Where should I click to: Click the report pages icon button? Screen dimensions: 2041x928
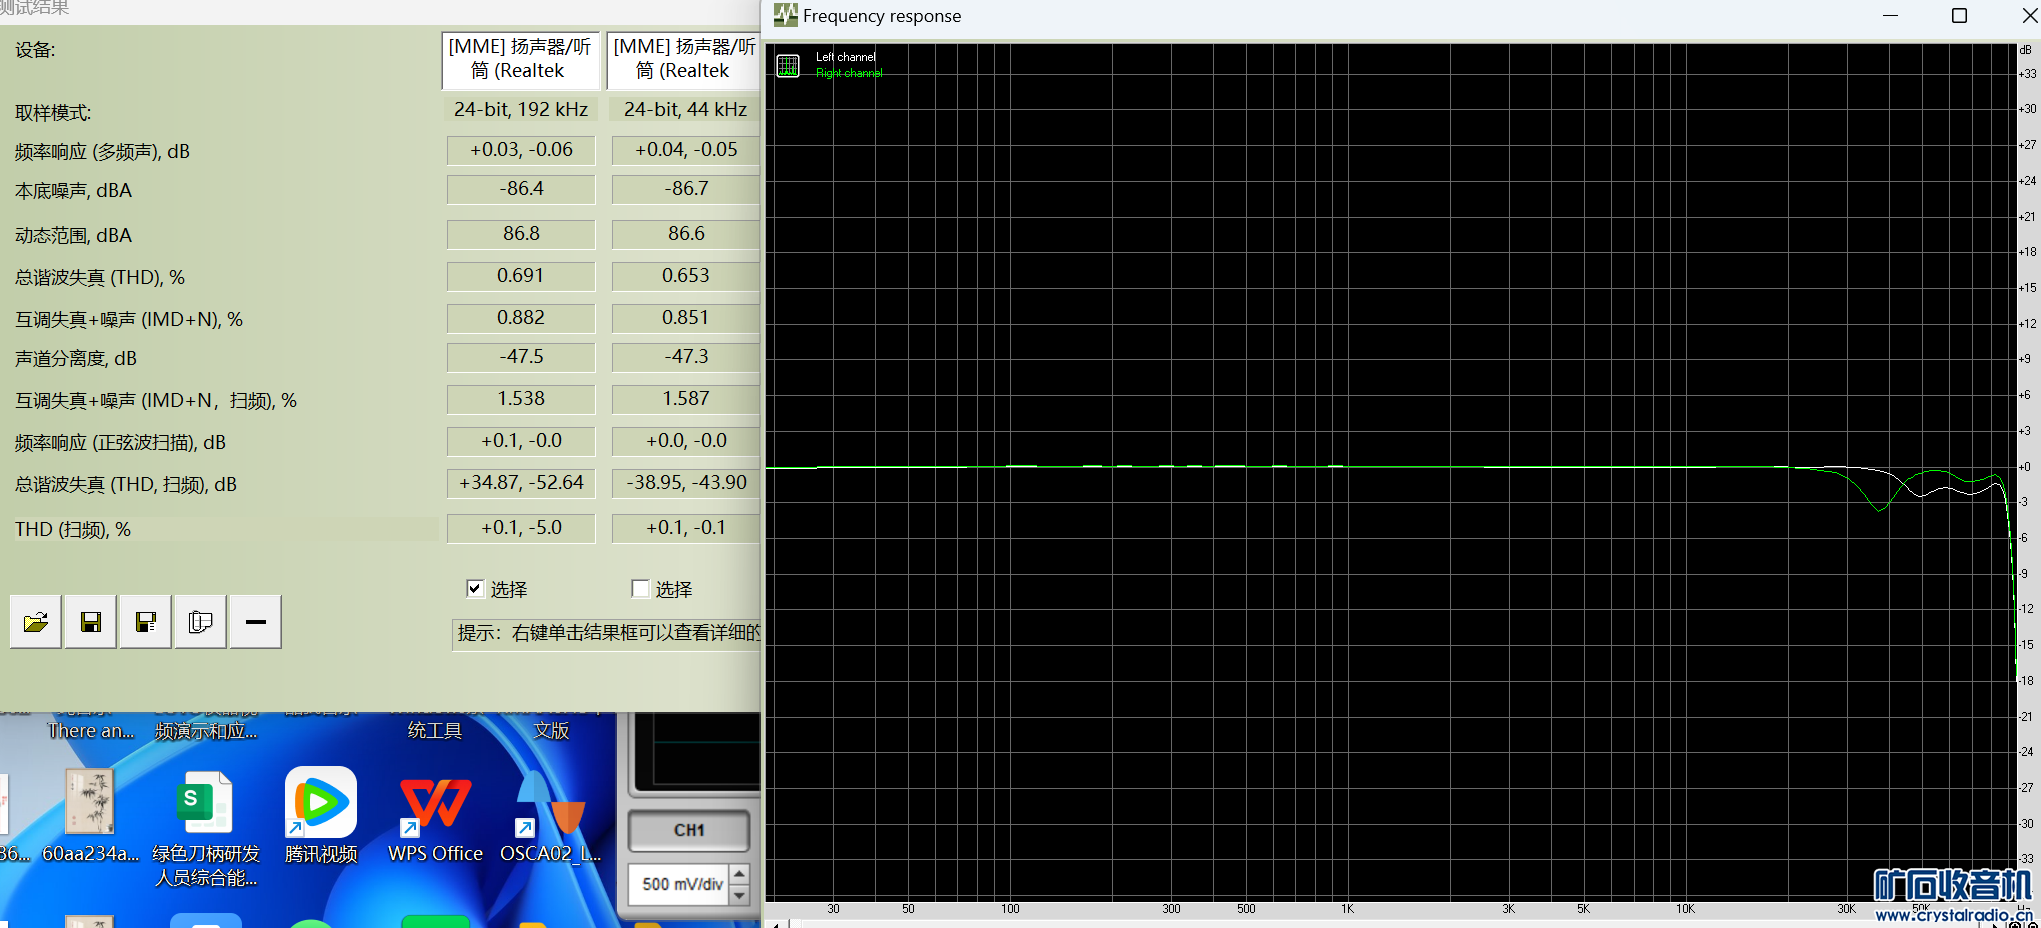pos(200,623)
